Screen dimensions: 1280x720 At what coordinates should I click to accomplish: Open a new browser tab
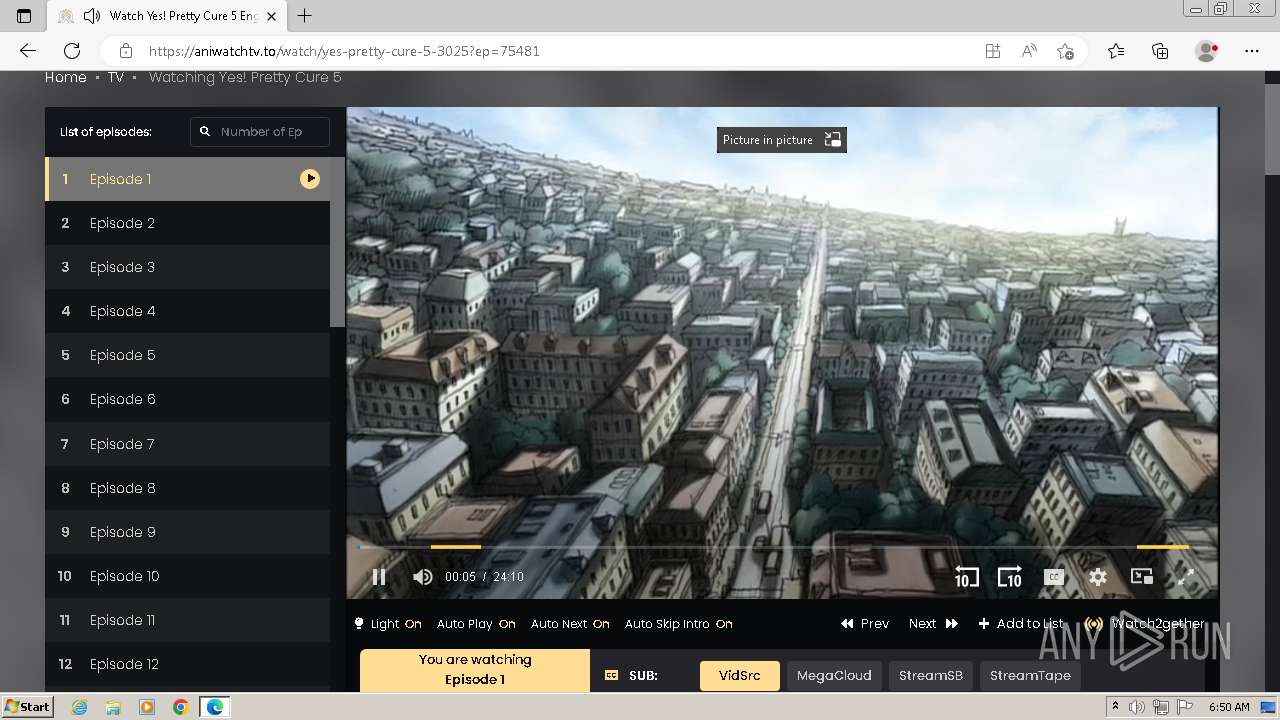[305, 16]
